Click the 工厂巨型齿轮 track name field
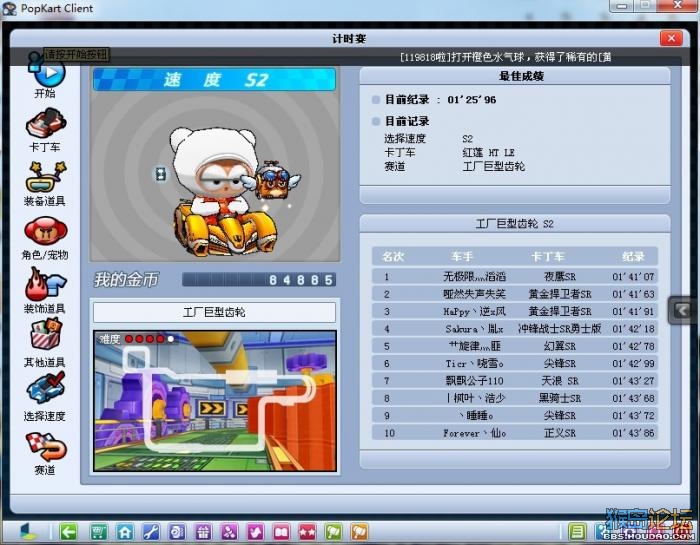Viewport: 700px width, 545px height. click(x=214, y=312)
